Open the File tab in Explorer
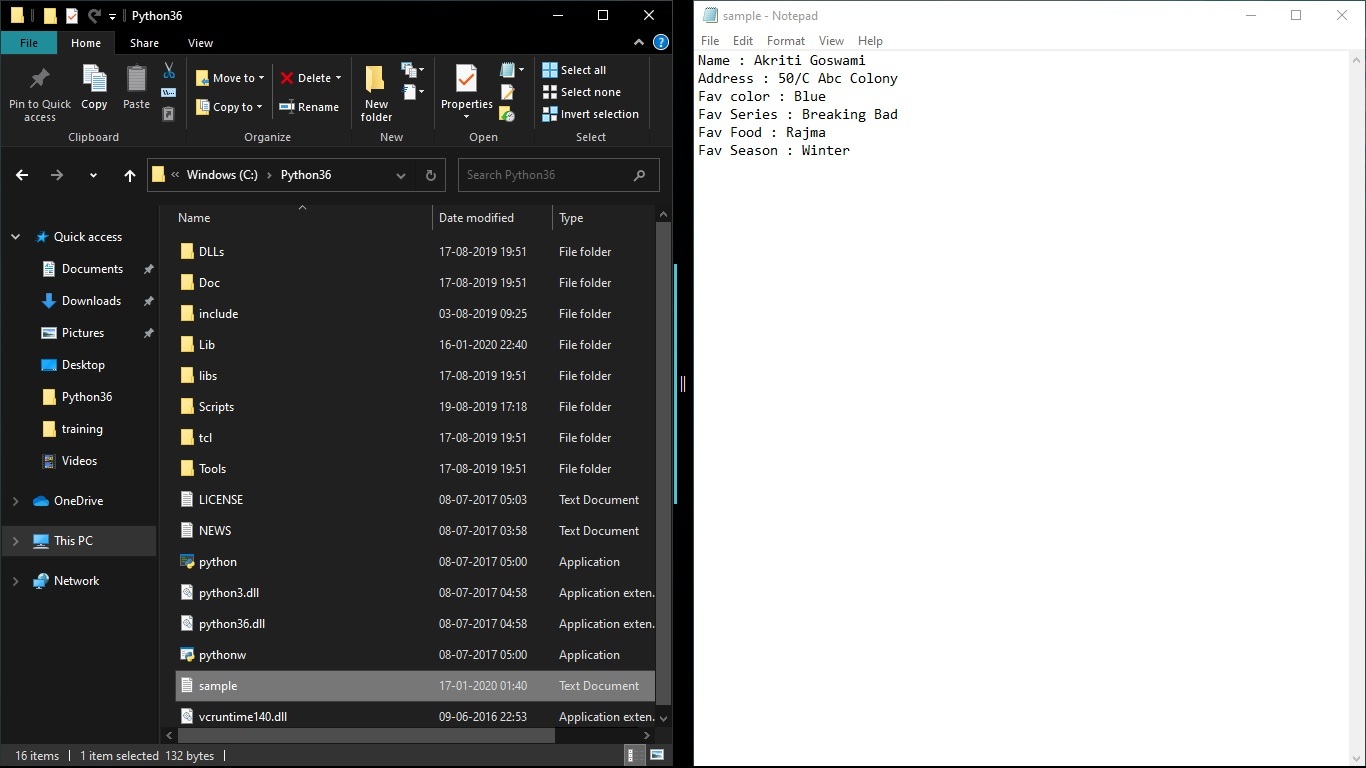This screenshot has height=768, width=1366. 29,43
